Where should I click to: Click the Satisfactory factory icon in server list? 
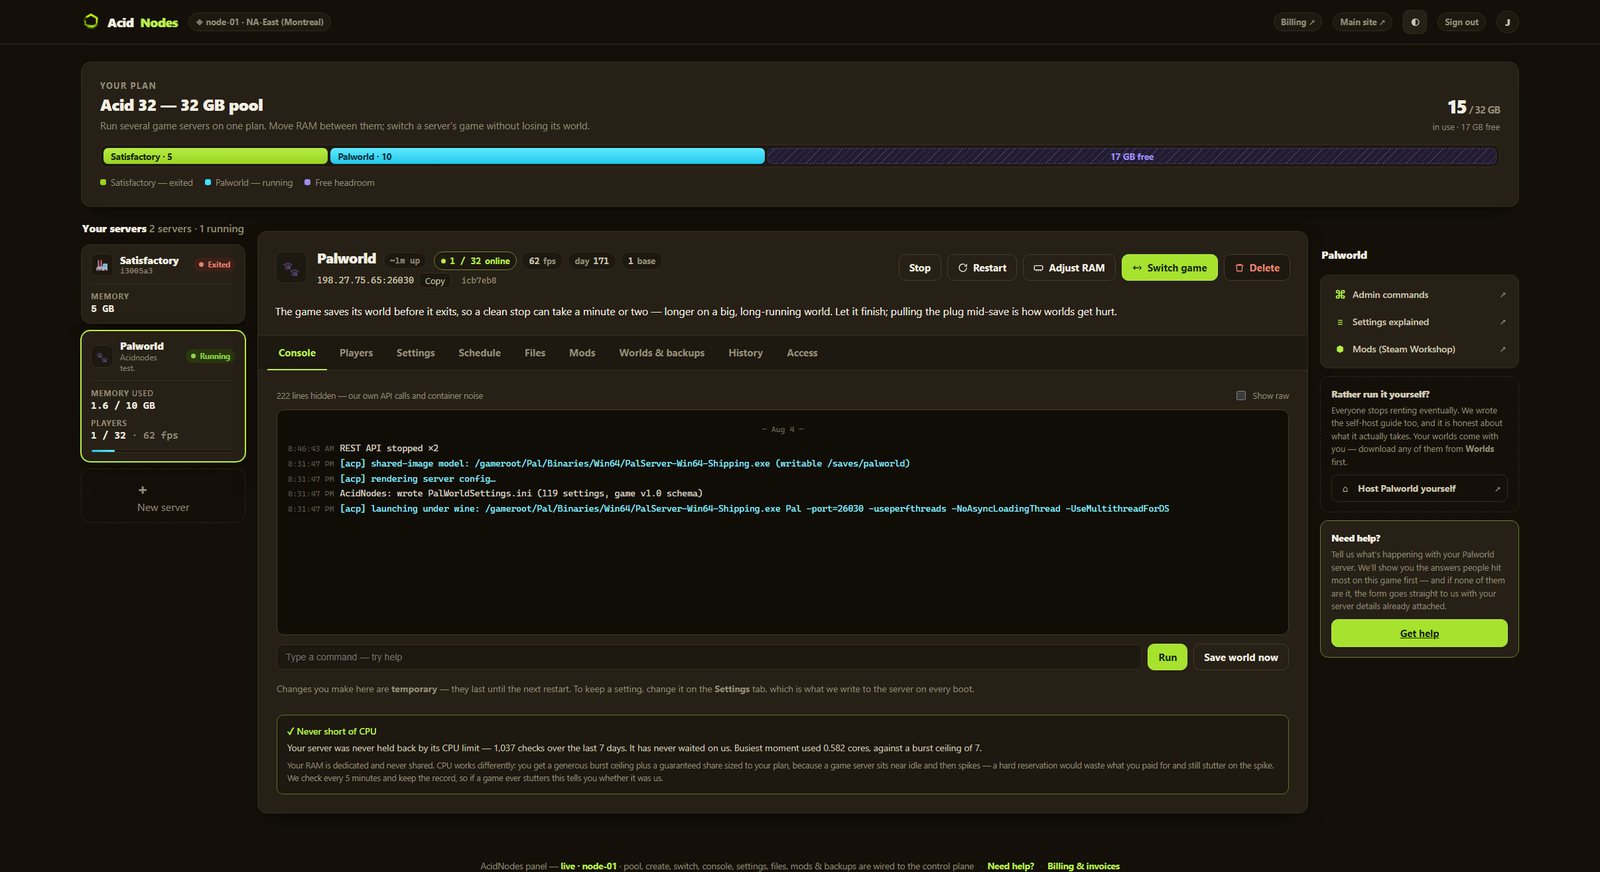pyautogui.click(x=102, y=265)
